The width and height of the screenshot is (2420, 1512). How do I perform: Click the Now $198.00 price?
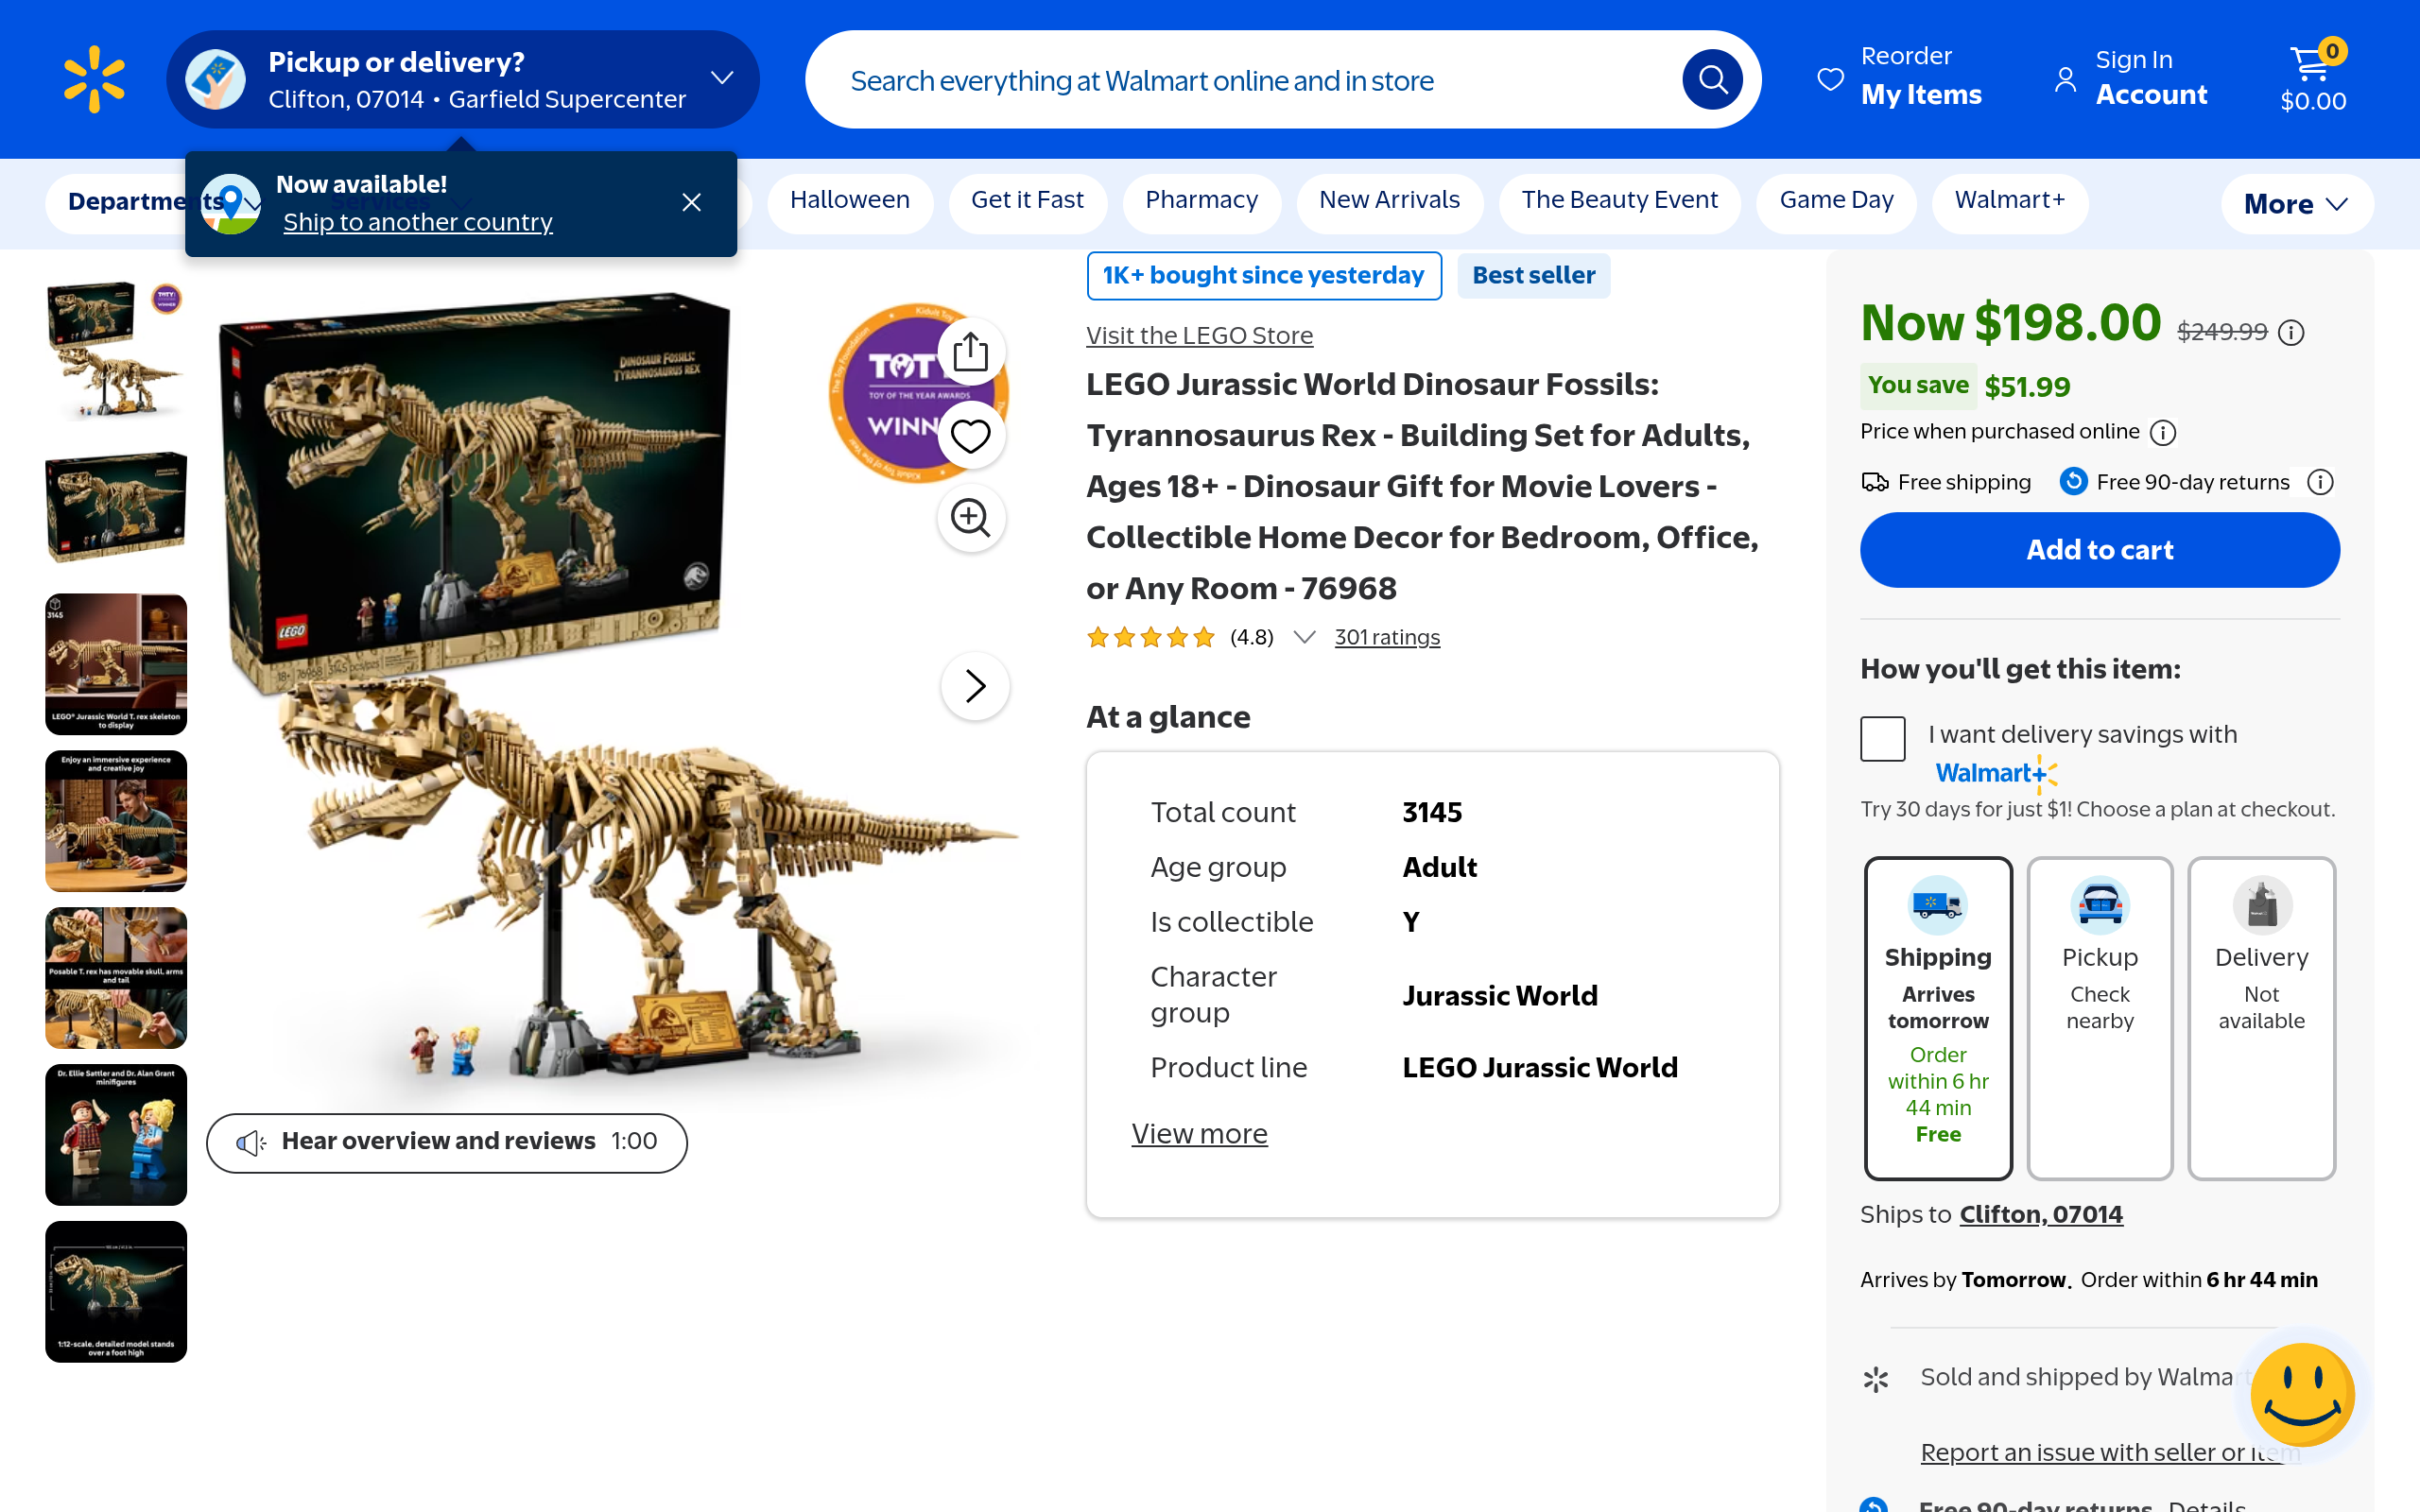tap(2010, 323)
